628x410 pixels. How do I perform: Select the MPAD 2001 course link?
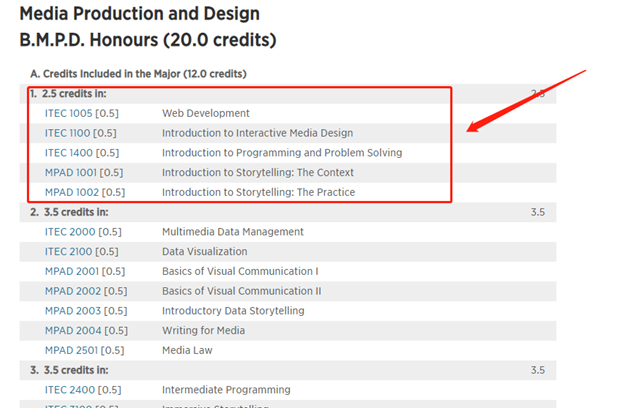pos(69,271)
